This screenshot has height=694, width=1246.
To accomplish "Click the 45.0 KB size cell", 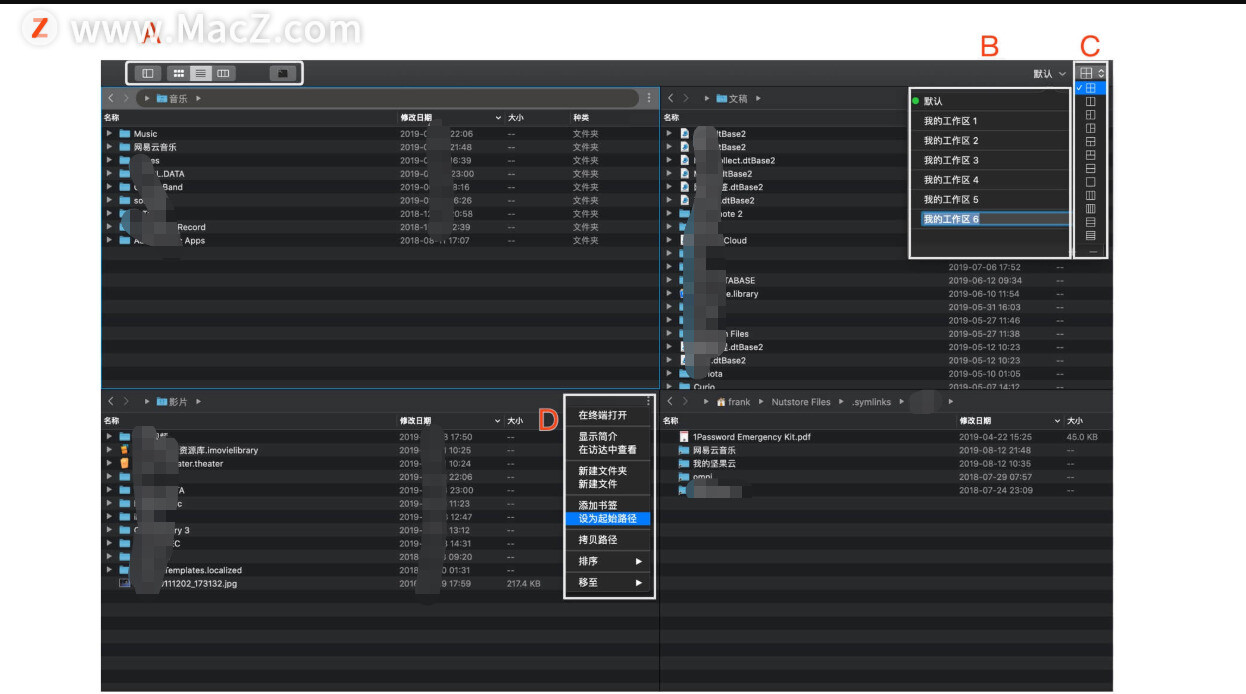I will (1082, 437).
